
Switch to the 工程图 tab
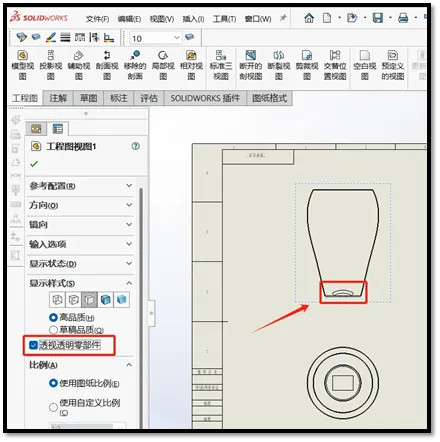pyautogui.click(x=25, y=98)
